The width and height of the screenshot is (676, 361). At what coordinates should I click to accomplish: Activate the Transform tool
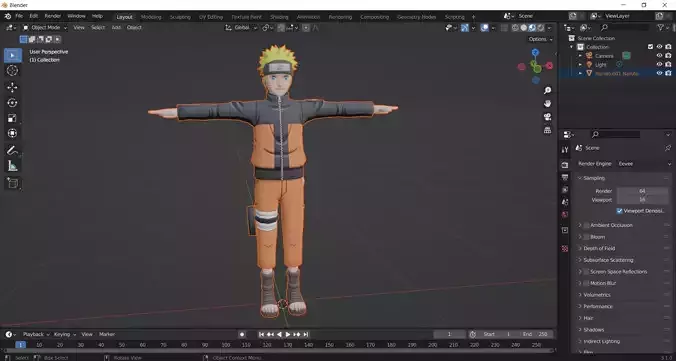point(13,133)
